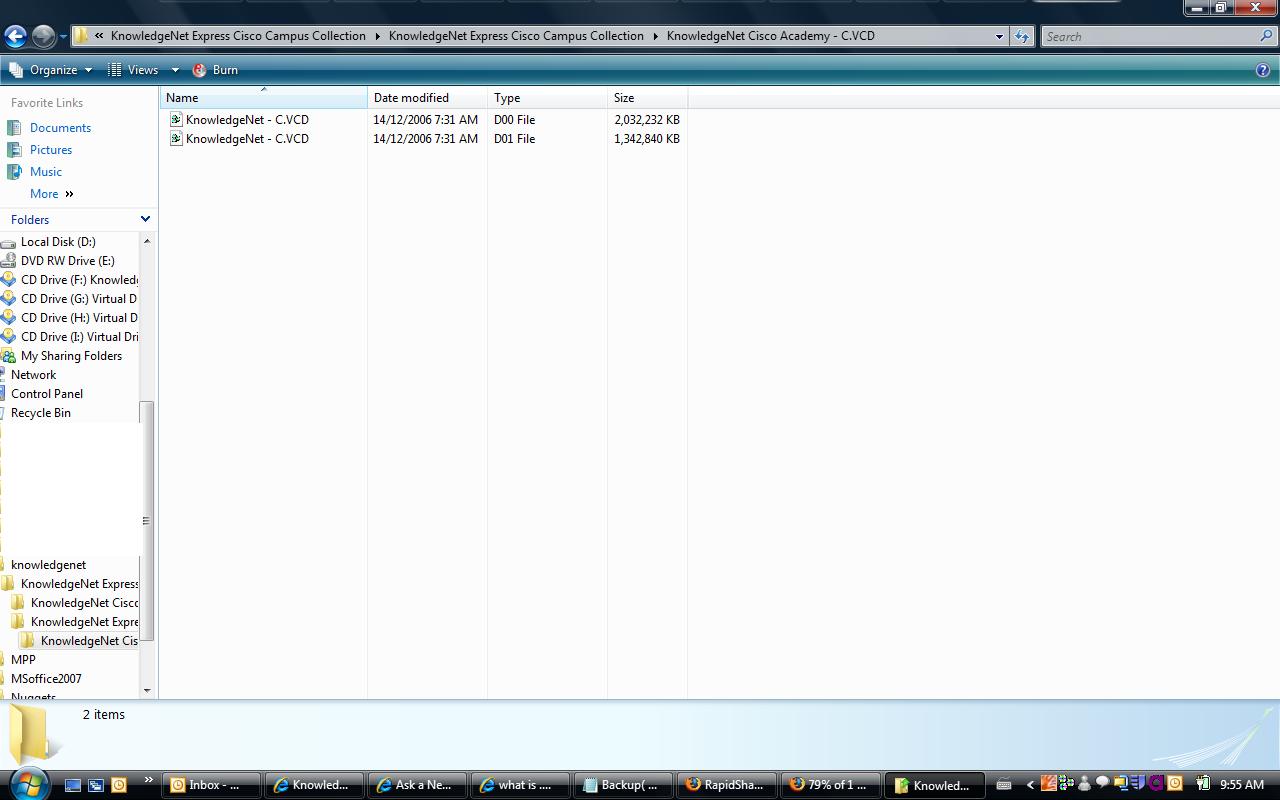Click the Refresh button beside address bar

[1021, 36]
